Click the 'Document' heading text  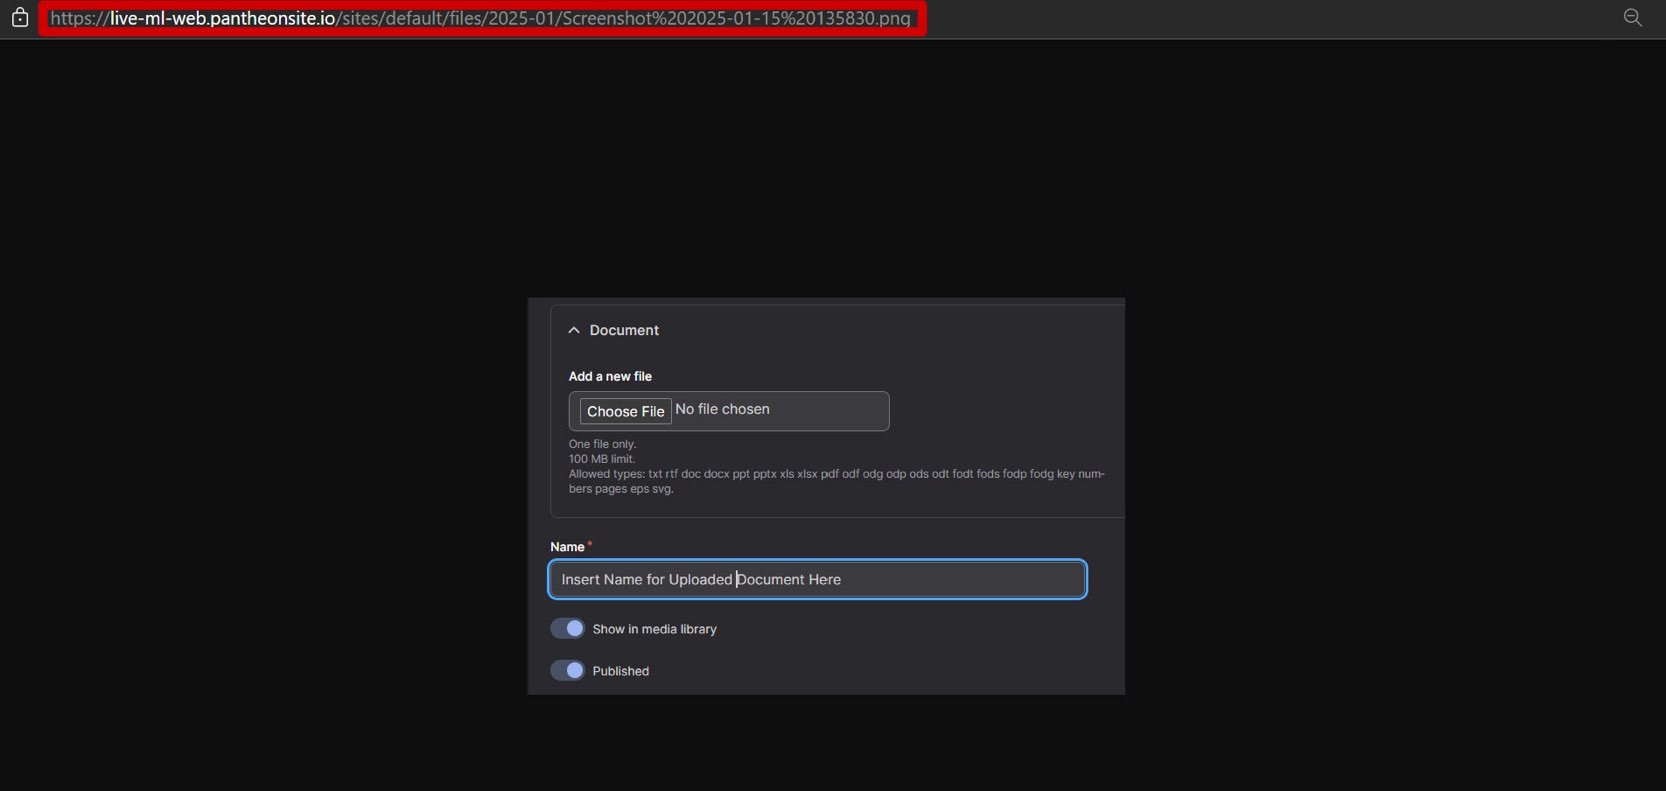click(624, 330)
